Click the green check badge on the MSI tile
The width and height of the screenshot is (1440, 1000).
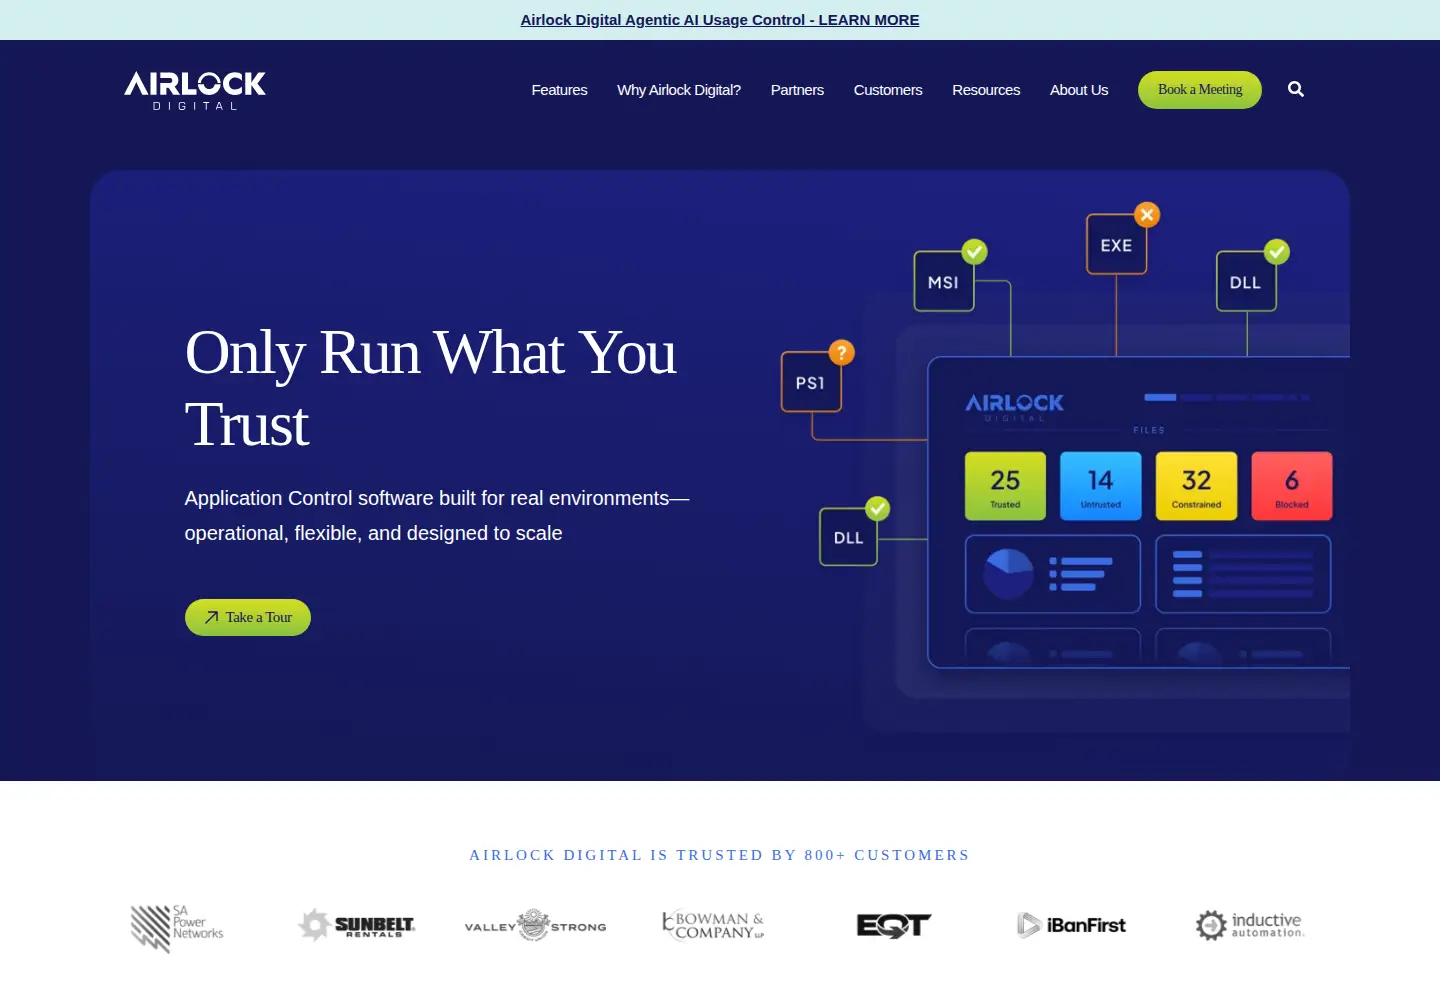pyautogui.click(x=974, y=251)
